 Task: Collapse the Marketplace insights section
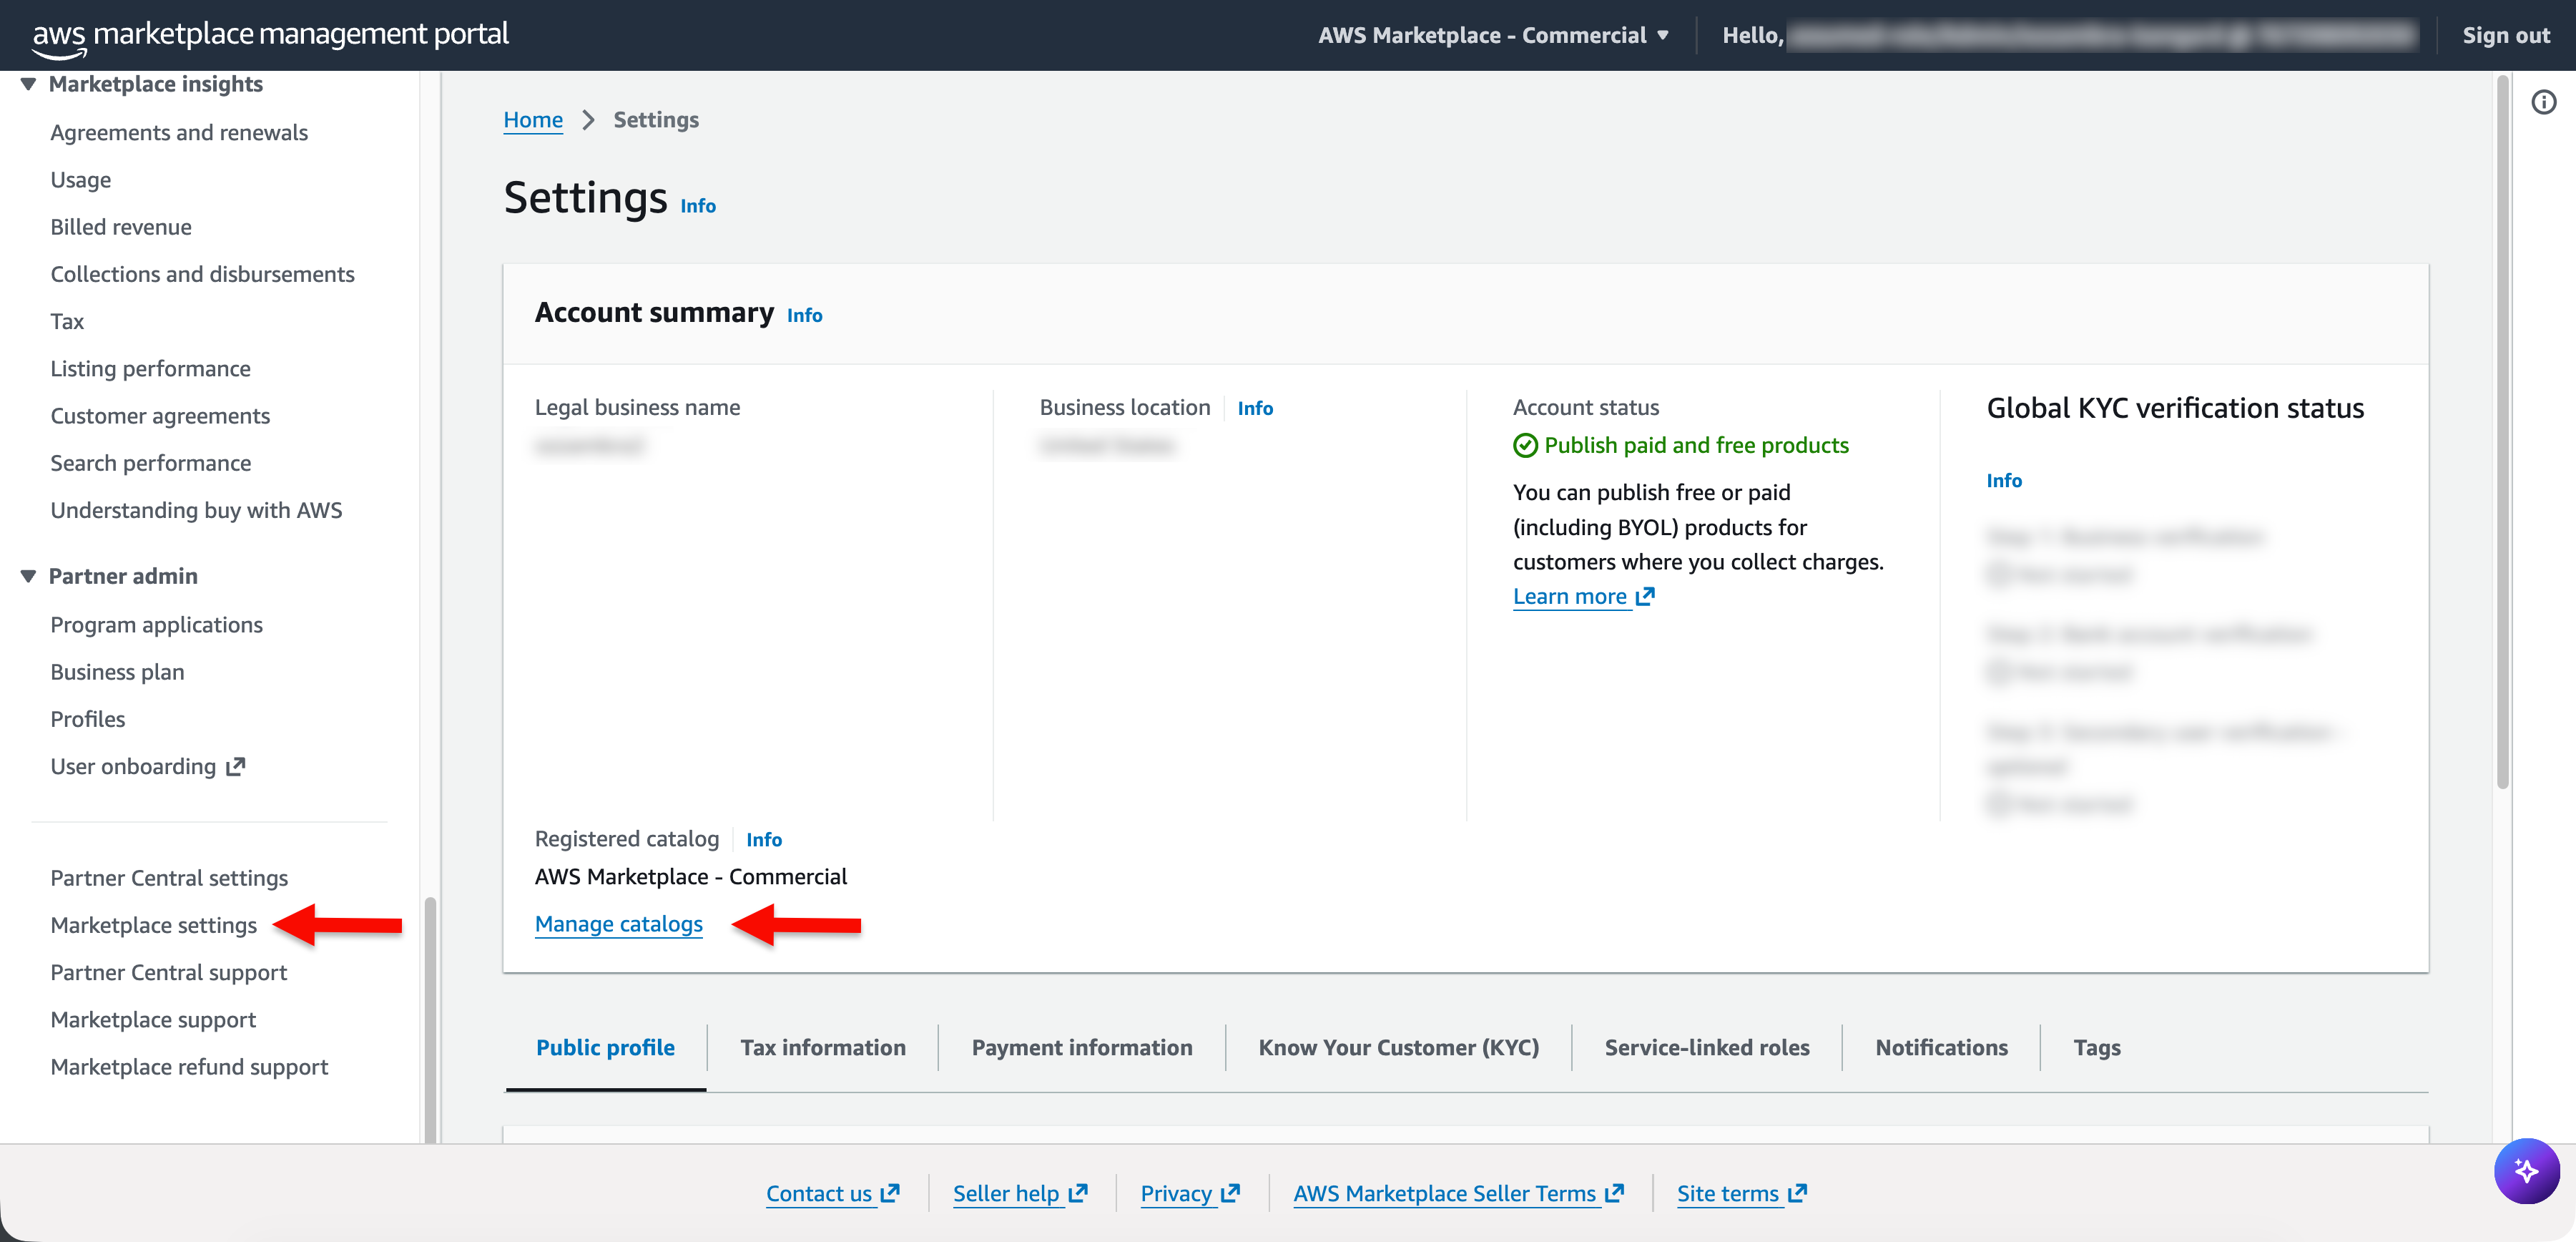pyautogui.click(x=28, y=84)
